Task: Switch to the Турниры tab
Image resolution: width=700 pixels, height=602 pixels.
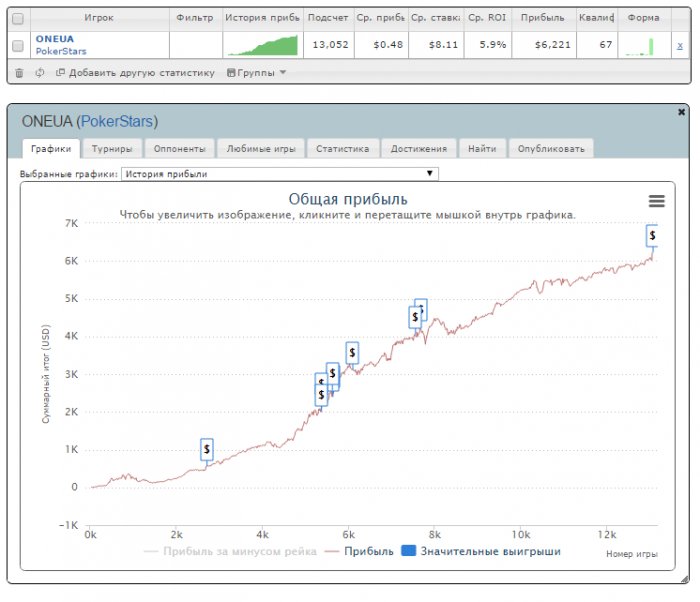Action: pos(112,149)
